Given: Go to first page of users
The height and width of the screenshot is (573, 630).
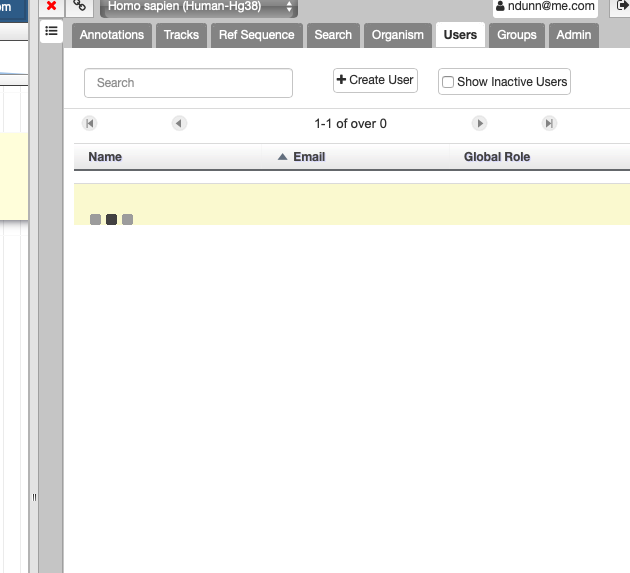Looking at the screenshot, I should [x=90, y=123].
